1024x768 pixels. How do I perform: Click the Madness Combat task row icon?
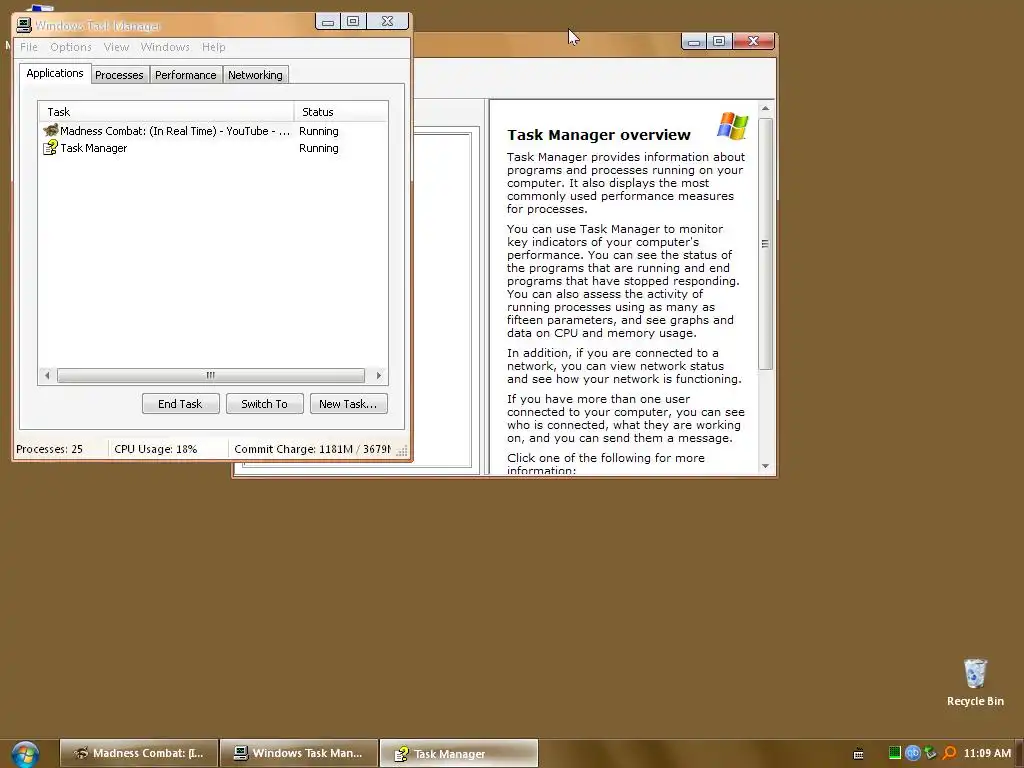[50, 131]
